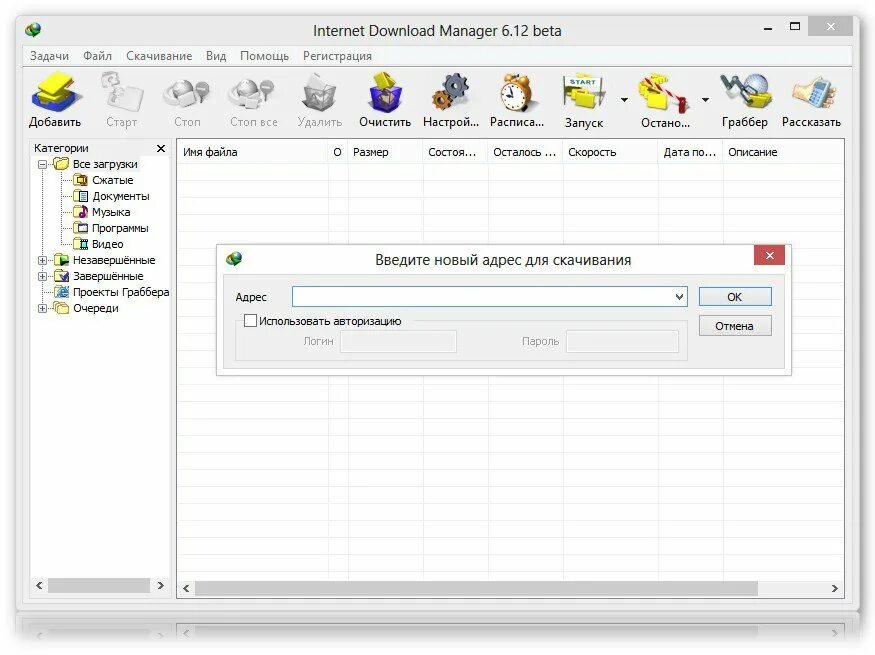This screenshot has height=655, width=875.
Task: Click right arrow of category panel scrollbar
Action: point(161,585)
